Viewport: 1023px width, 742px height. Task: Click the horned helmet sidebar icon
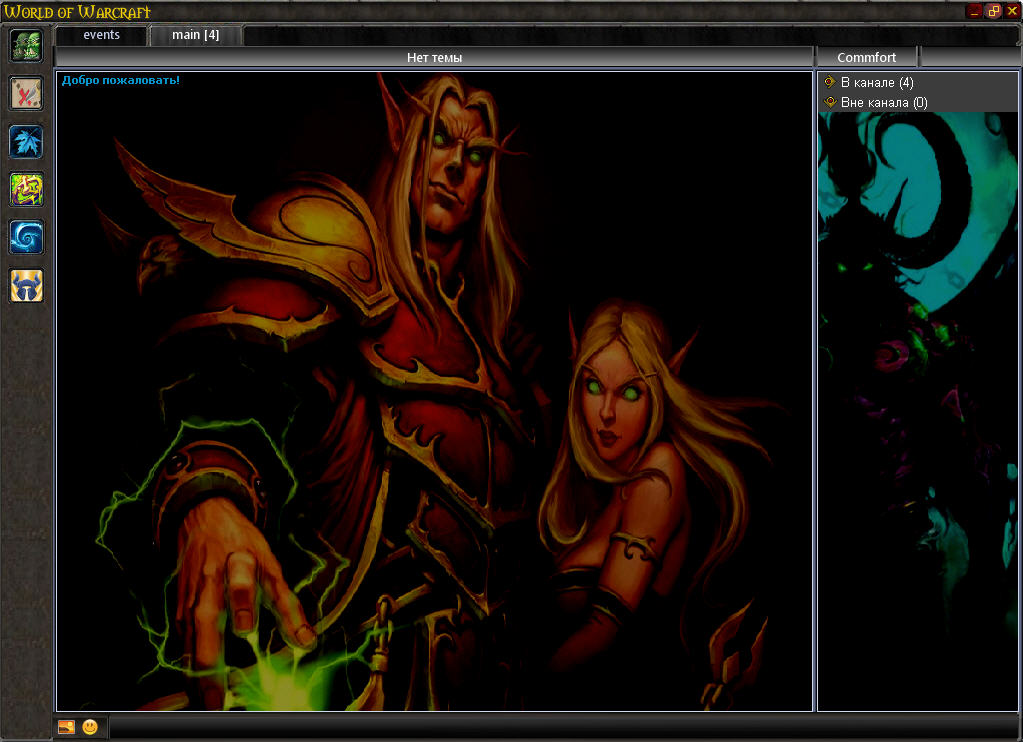tap(26, 285)
